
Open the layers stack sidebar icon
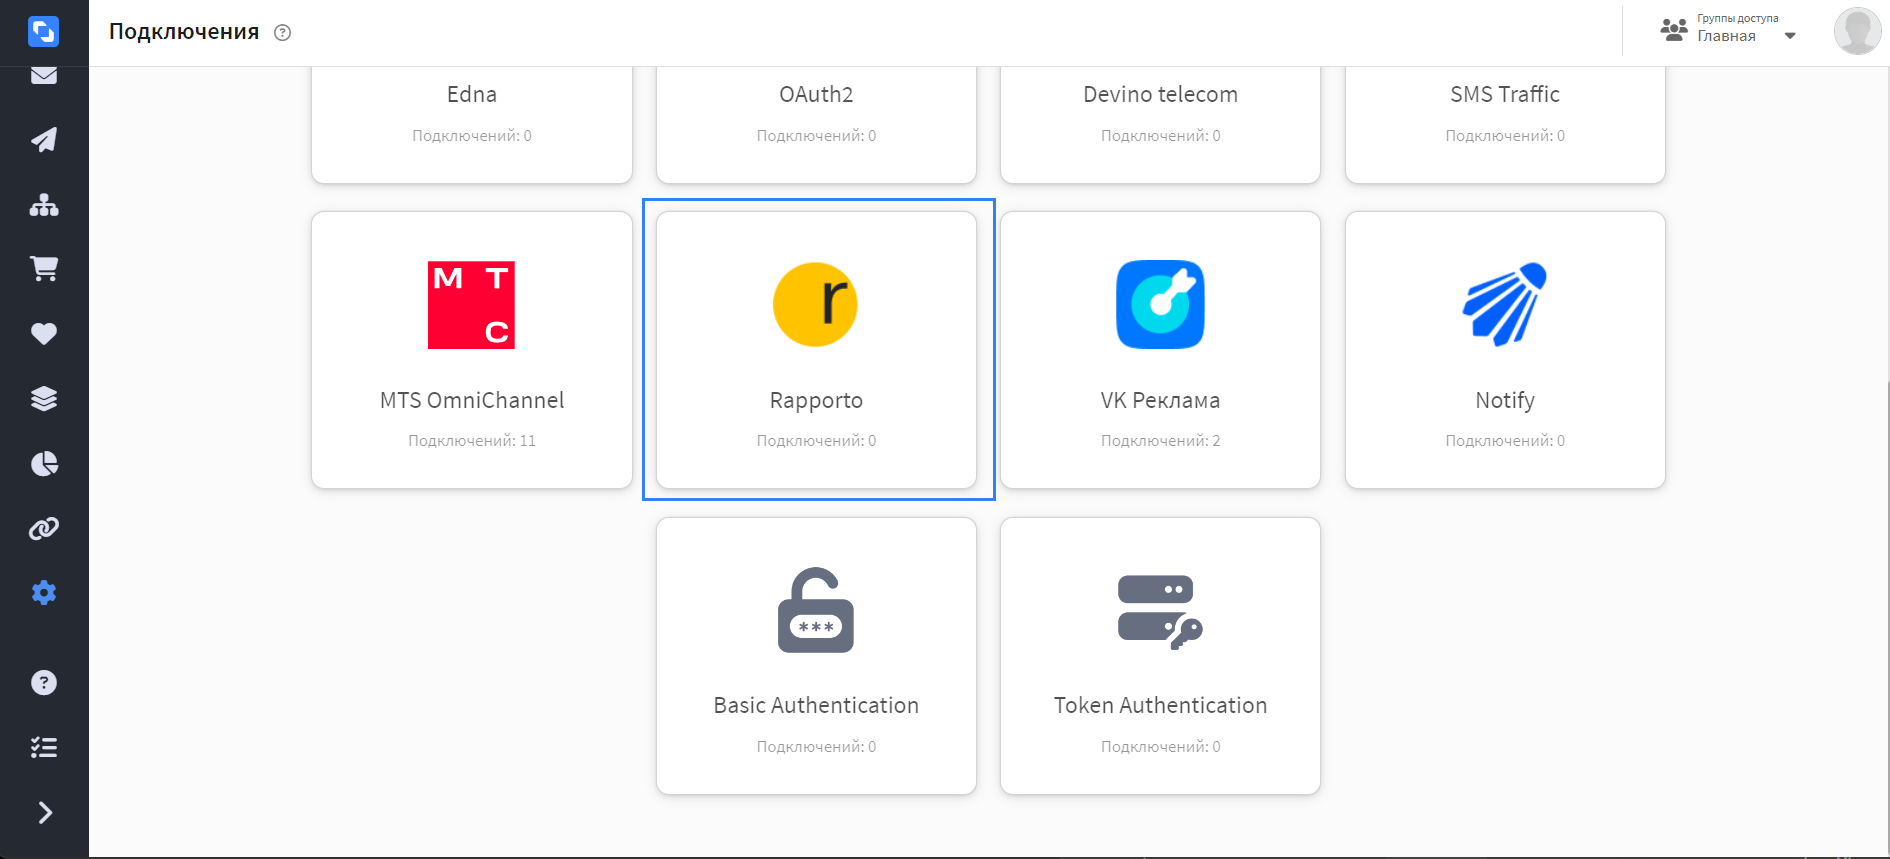click(44, 399)
